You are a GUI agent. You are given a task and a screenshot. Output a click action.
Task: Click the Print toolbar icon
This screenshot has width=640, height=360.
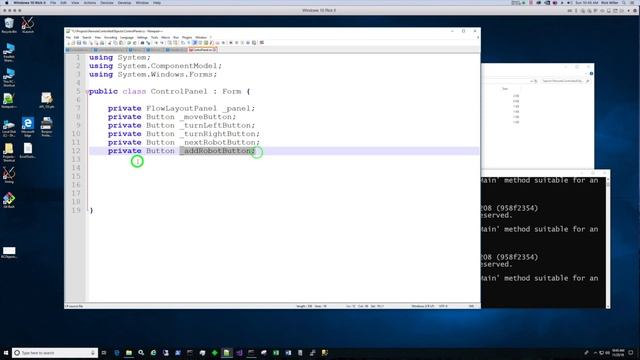point(102,42)
